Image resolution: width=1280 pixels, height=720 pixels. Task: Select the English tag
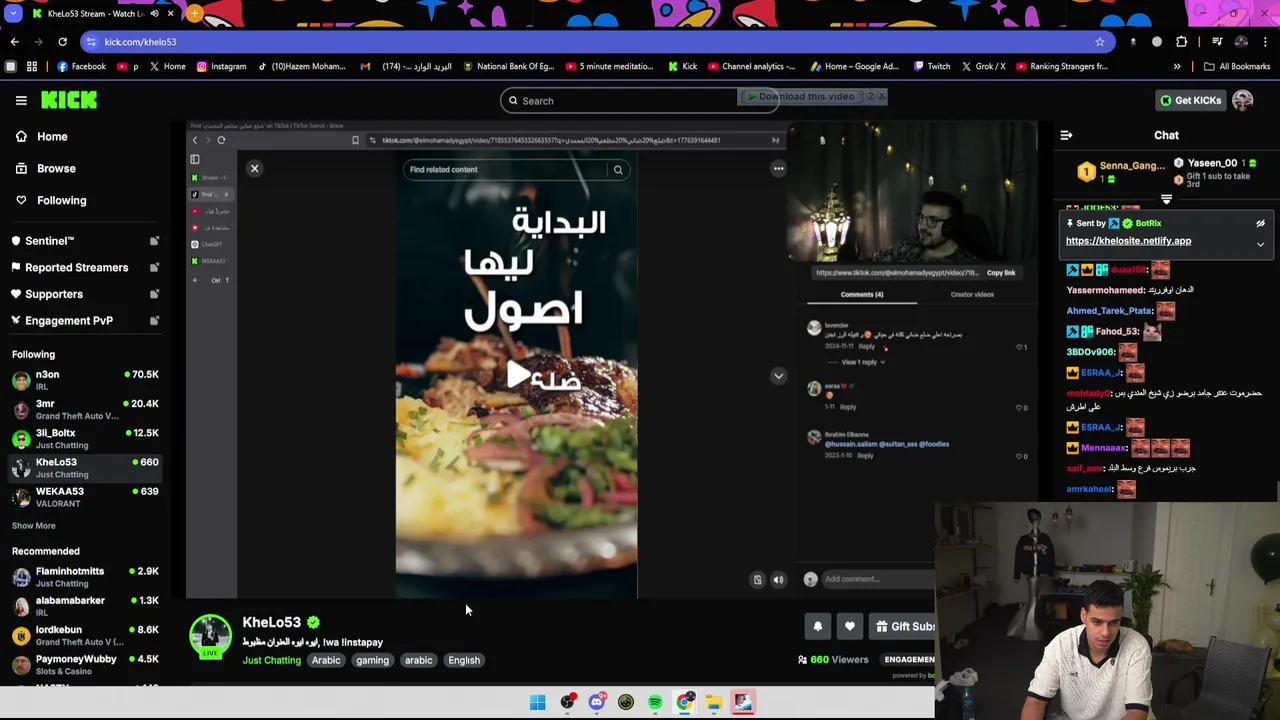(464, 660)
